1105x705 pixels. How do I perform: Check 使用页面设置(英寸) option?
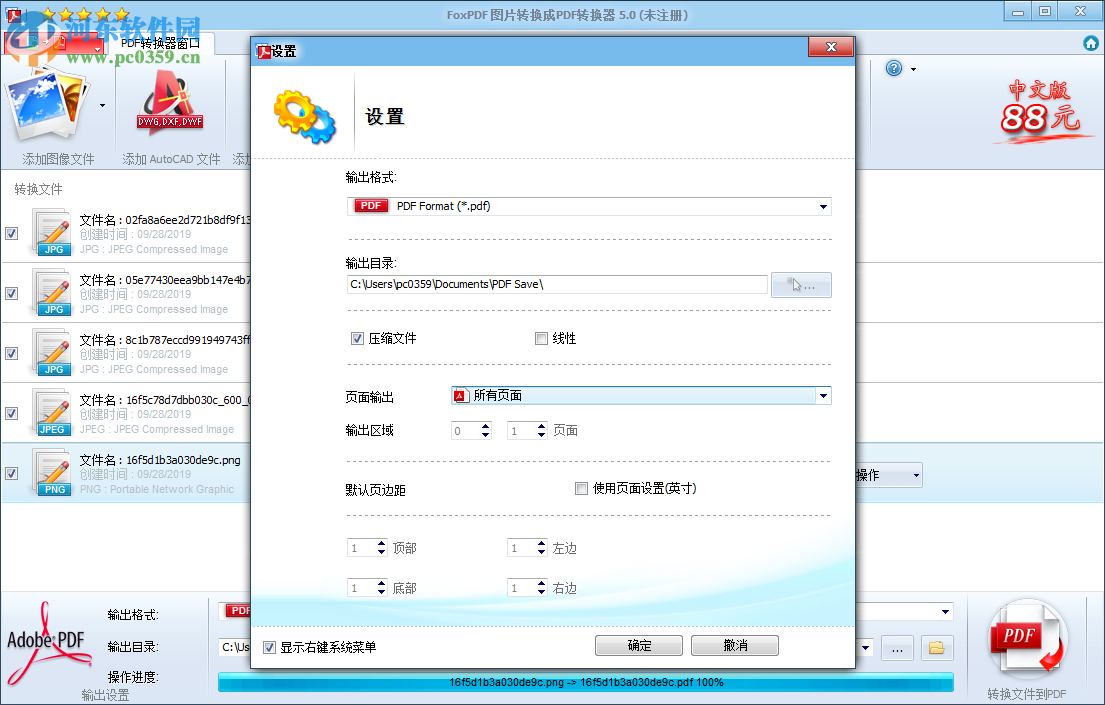pyautogui.click(x=581, y=488)
